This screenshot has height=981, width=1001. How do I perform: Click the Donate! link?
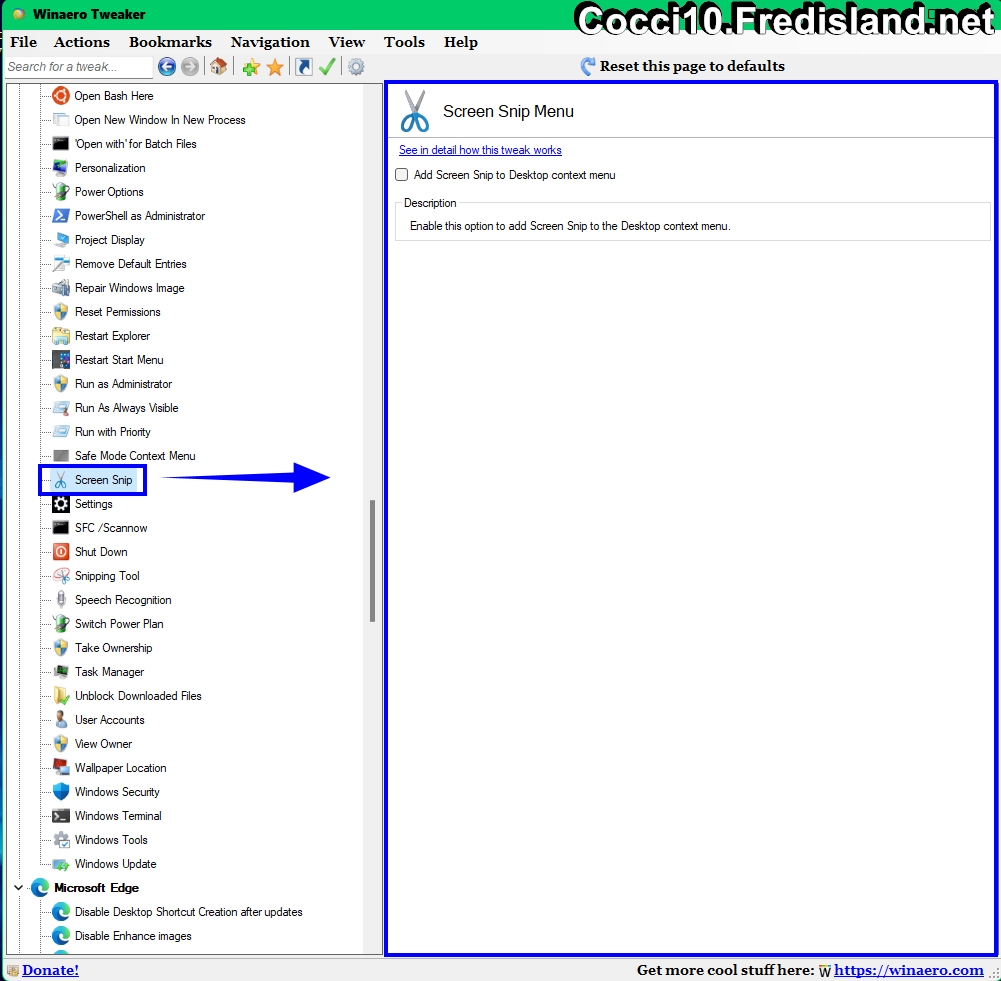pyautogui.click(x=50, y=970)
